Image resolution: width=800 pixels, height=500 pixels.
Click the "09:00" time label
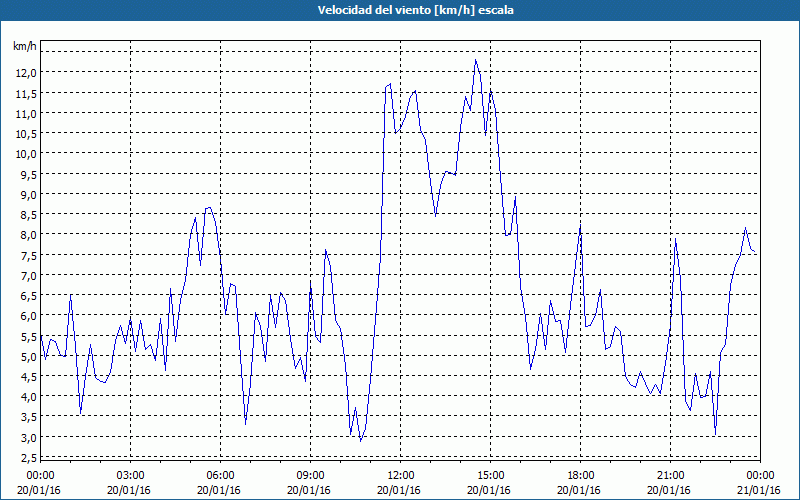(x=310, y=476)
